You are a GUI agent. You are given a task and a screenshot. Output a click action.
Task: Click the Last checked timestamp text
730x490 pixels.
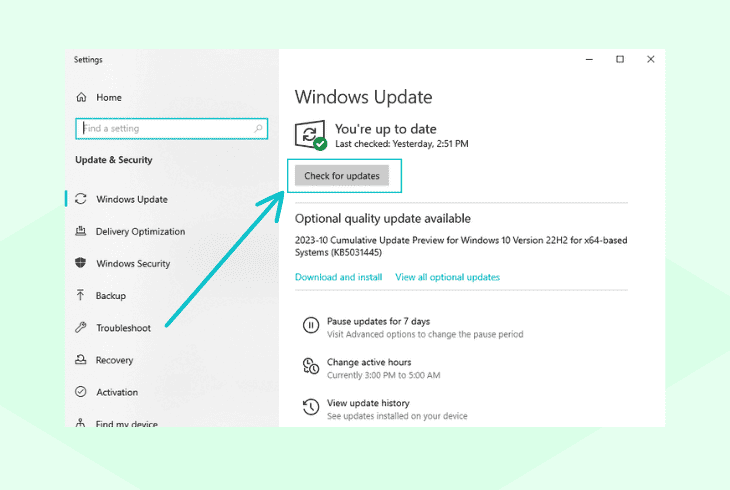(402, 144)
